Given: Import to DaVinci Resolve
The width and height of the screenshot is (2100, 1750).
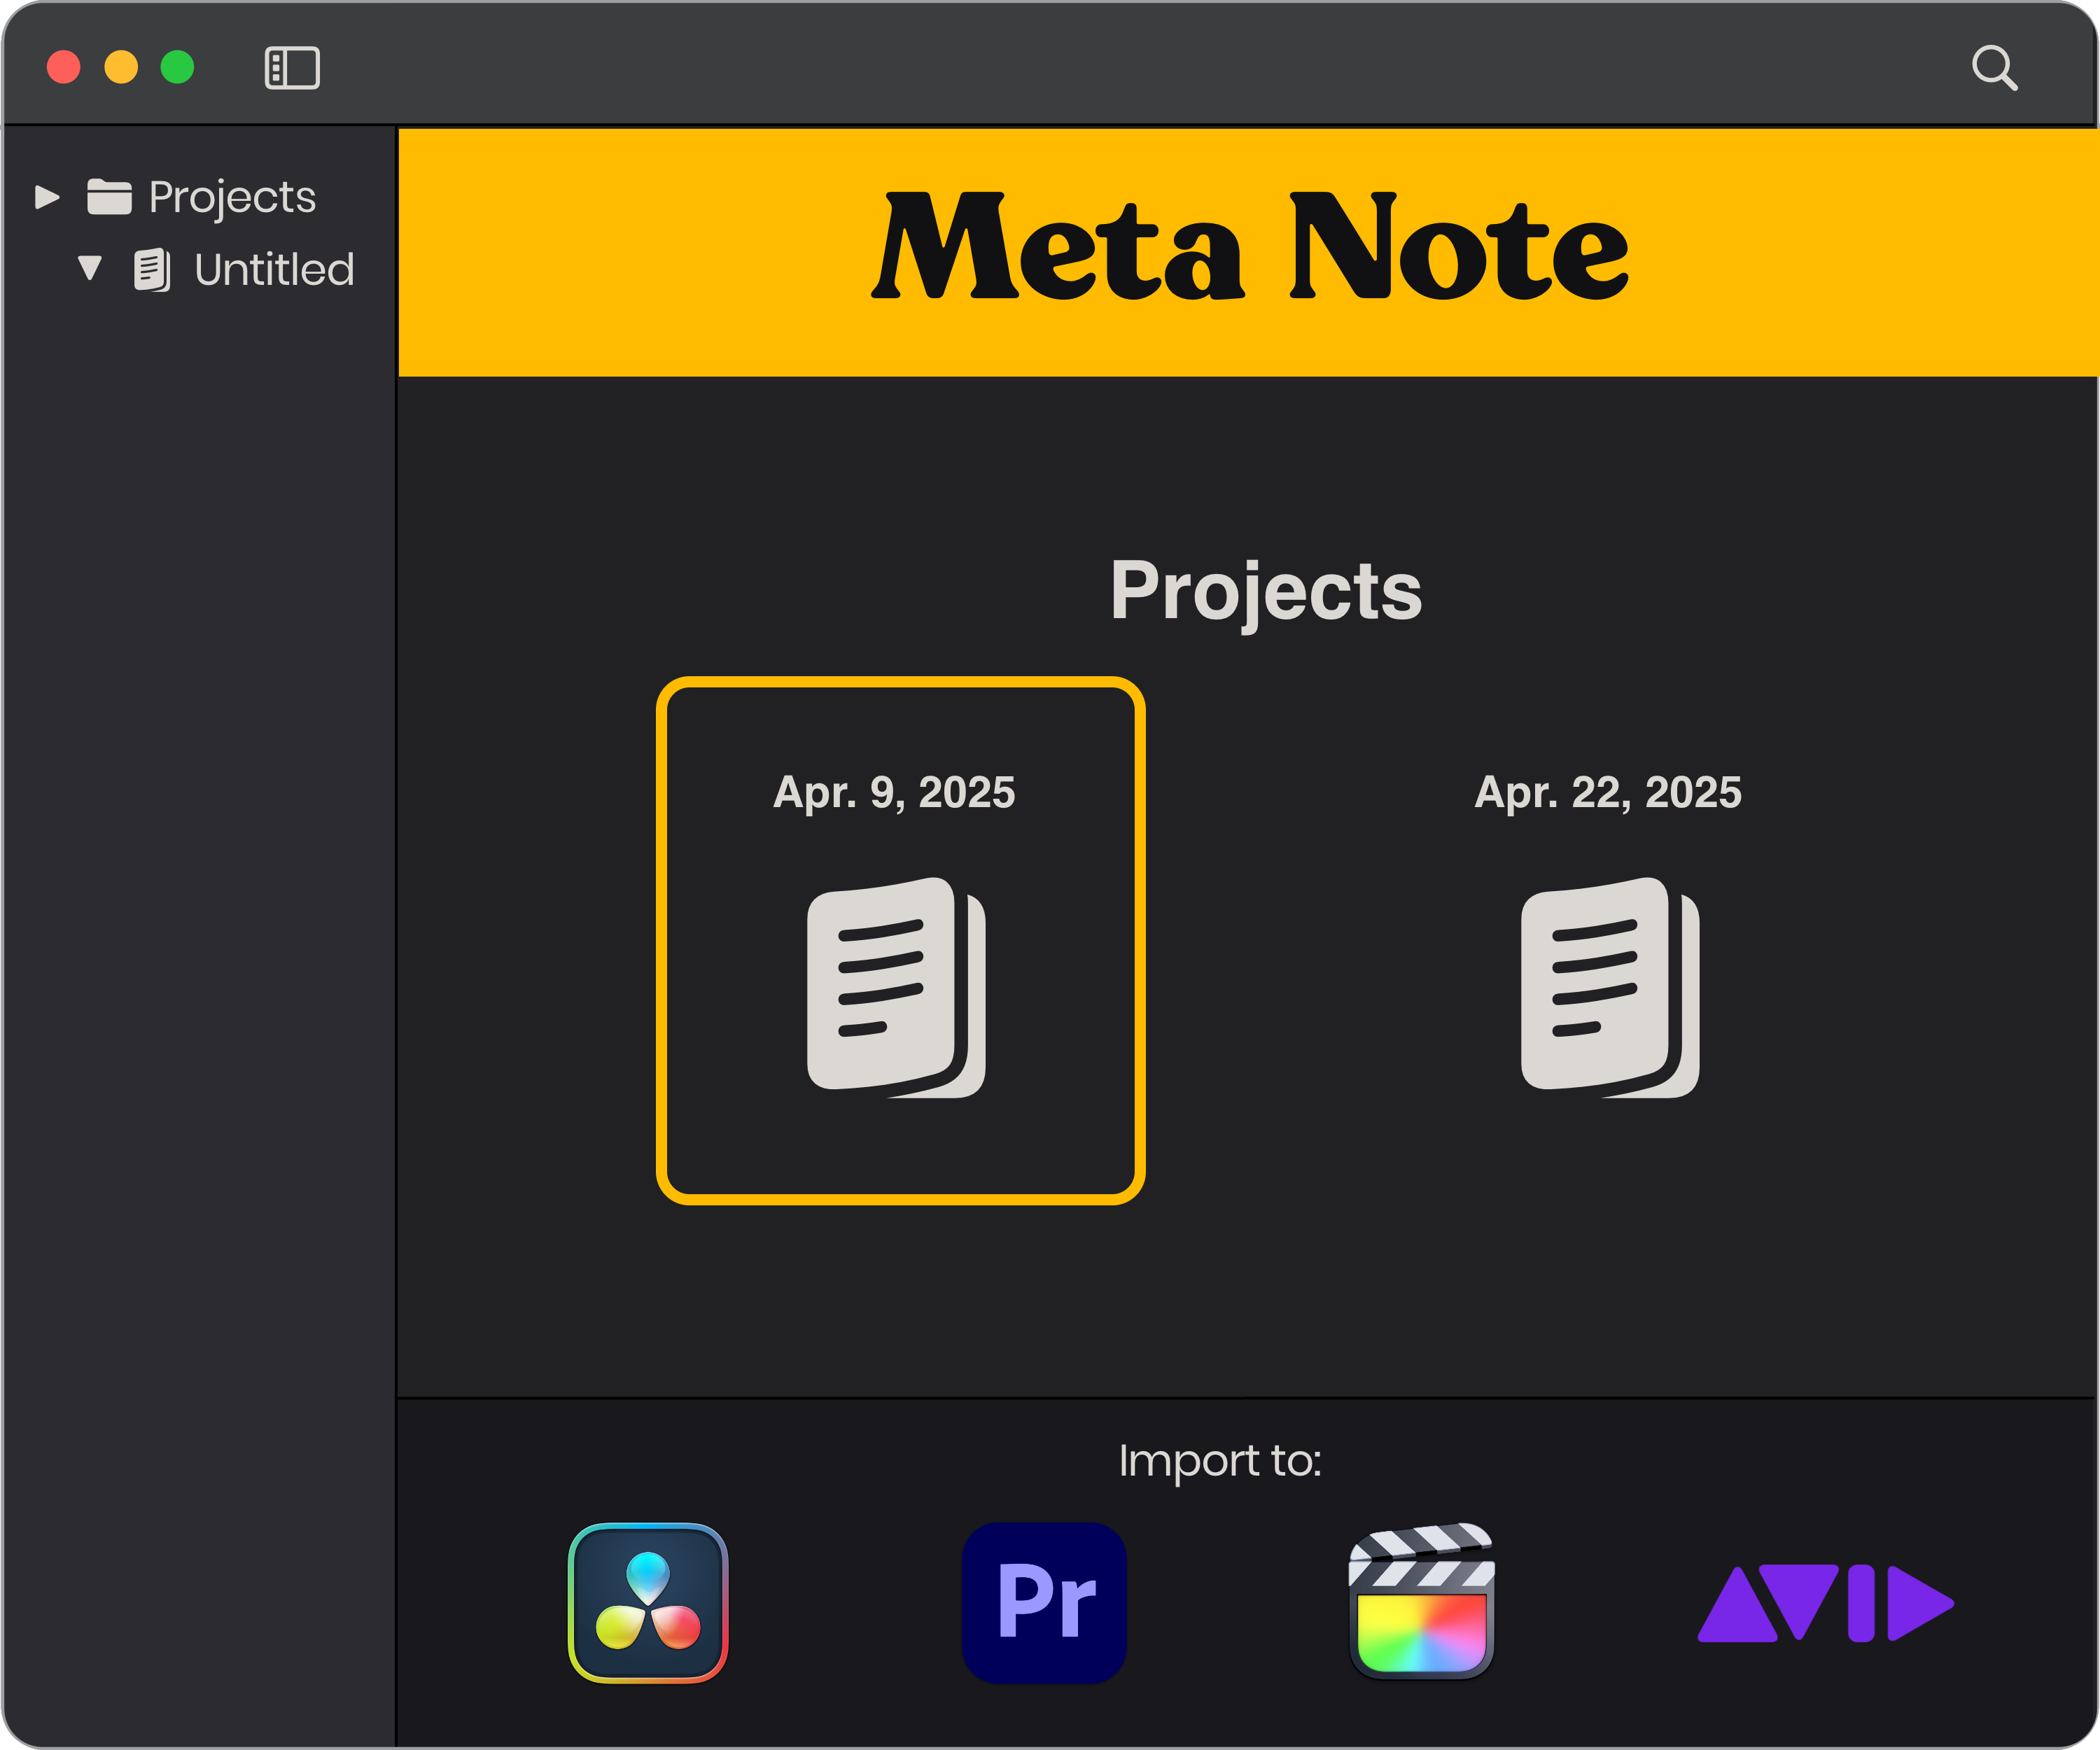Looking at the screenshot, I should click(x=648, y=1603).
